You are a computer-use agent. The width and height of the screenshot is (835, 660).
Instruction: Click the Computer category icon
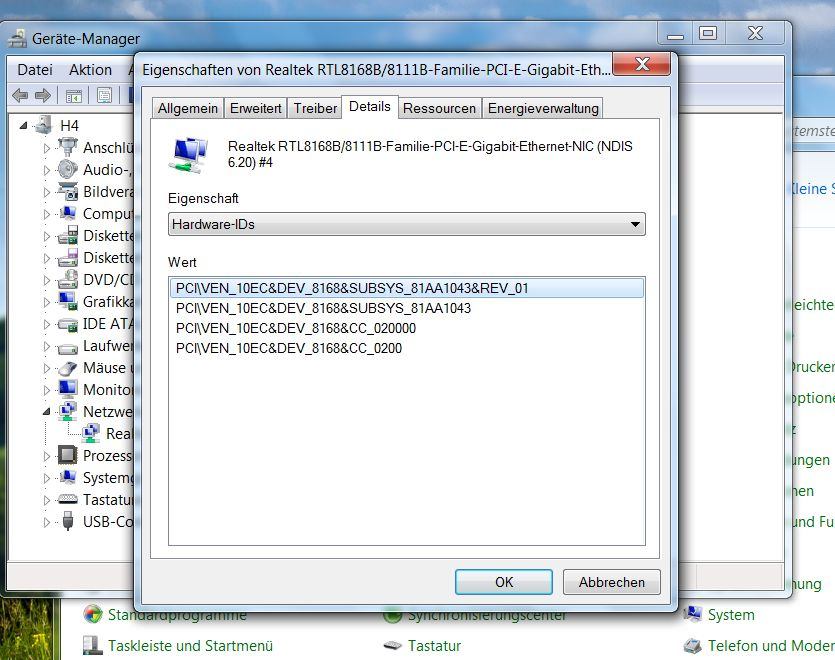pyautogui.click(x=68, y=213)
